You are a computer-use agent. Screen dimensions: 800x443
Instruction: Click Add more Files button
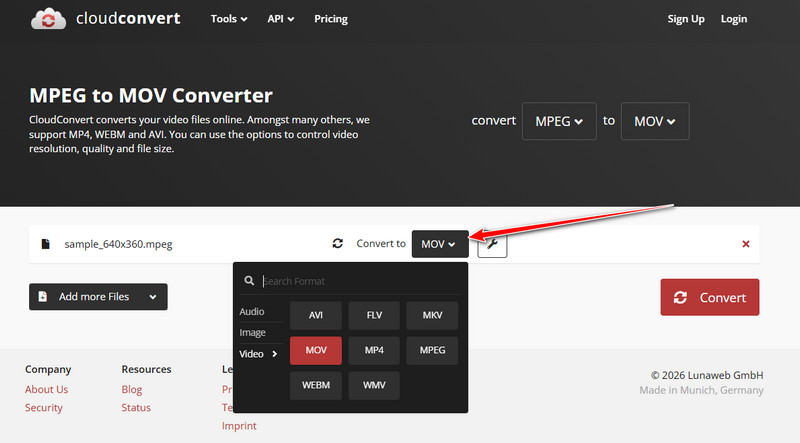(97, 297)
